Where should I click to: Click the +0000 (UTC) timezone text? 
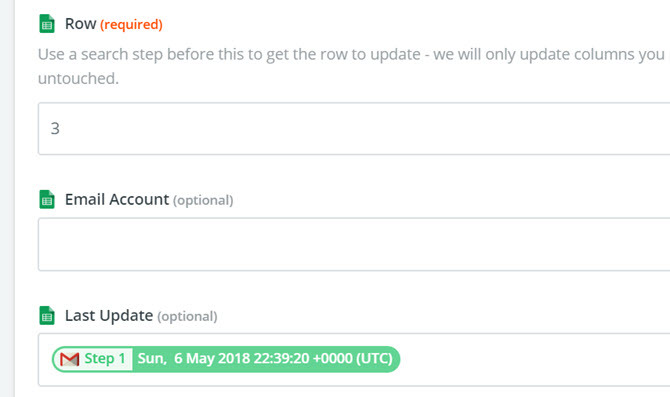click(353, 359)
